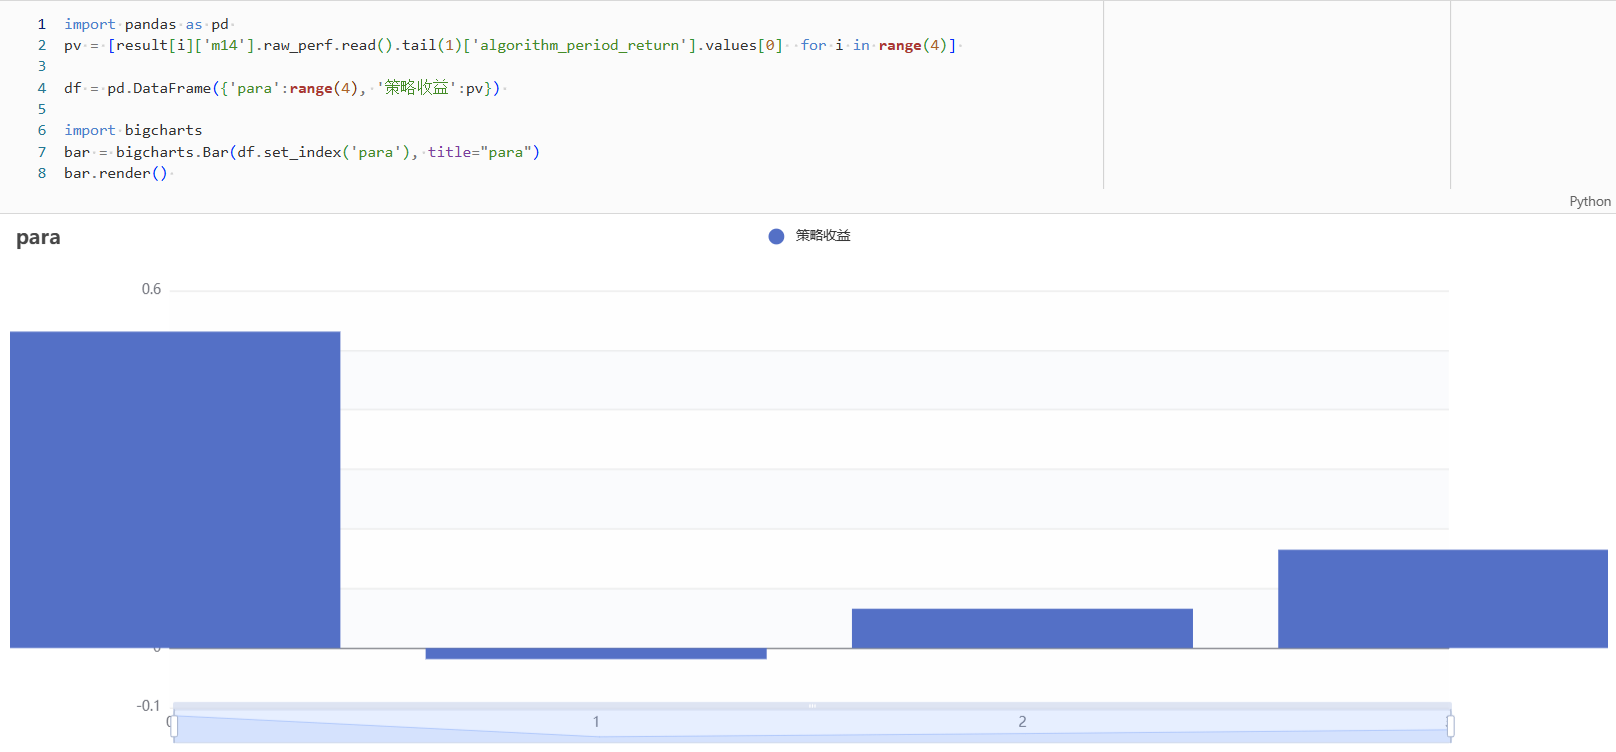1616x752 pixels.
Task: Select the small negative bar below zero
Action: coord(596,654)
